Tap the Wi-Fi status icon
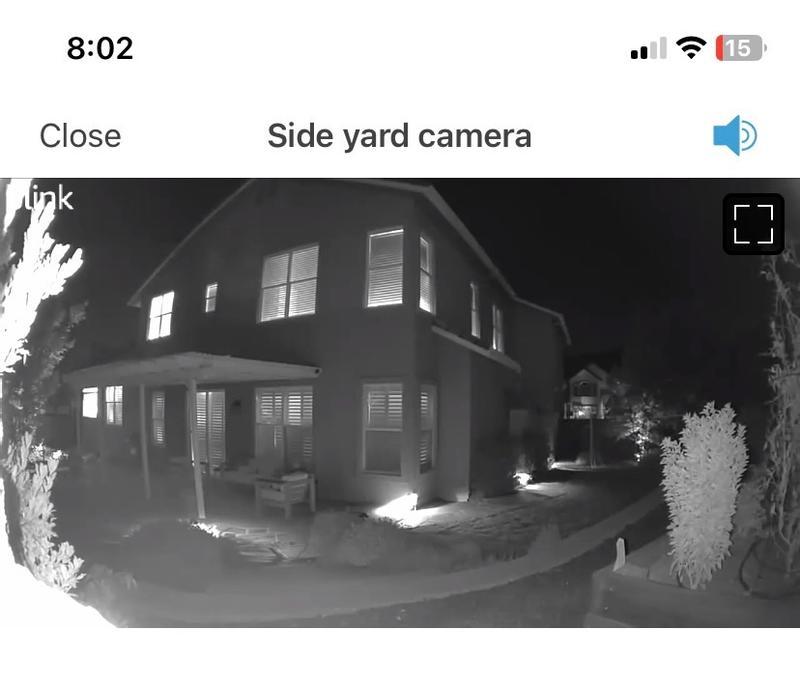Viewport: 800px width, 687px height. click(x=691, y=48)
